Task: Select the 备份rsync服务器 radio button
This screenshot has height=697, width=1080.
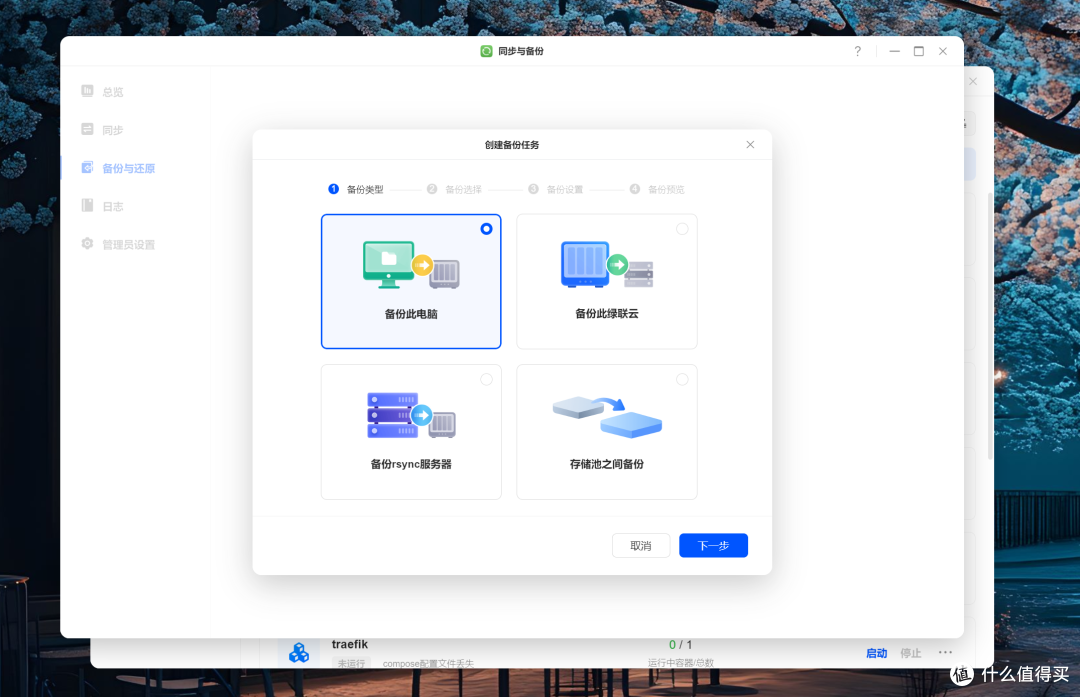Action: [486, 379]
